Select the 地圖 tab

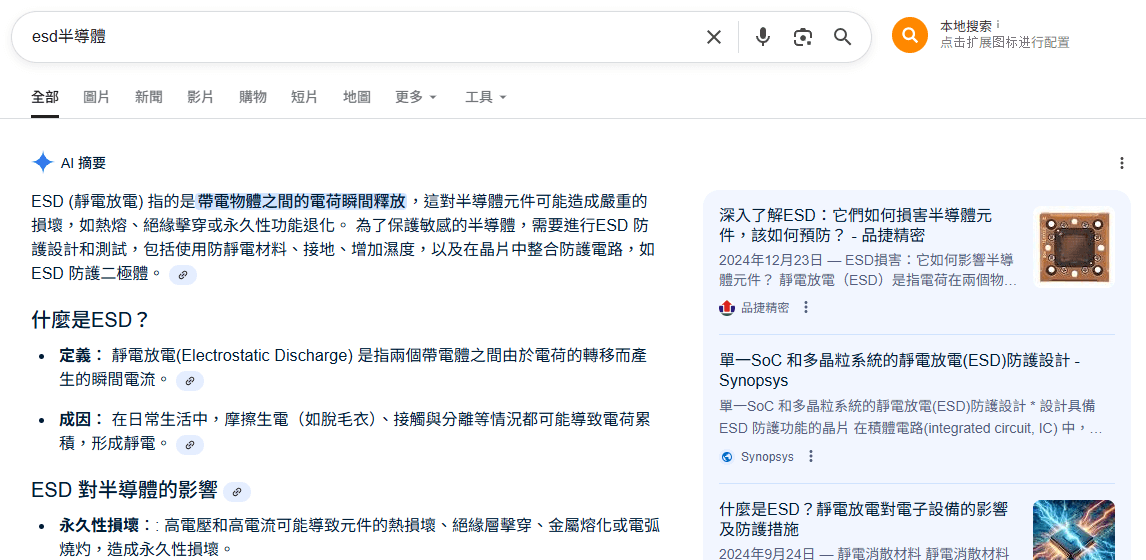(357, 97)
